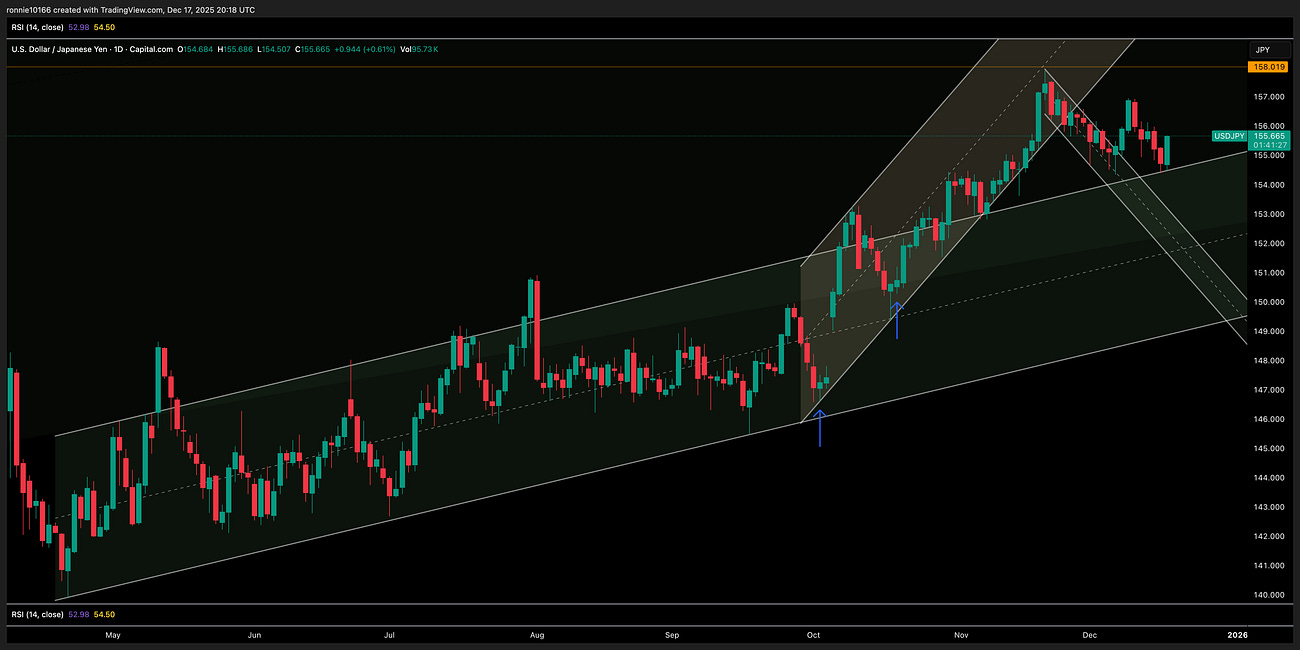Click the Dec label on the time axis
The width and height of the screenshot is (1300, 650).
coord(1089,635)
